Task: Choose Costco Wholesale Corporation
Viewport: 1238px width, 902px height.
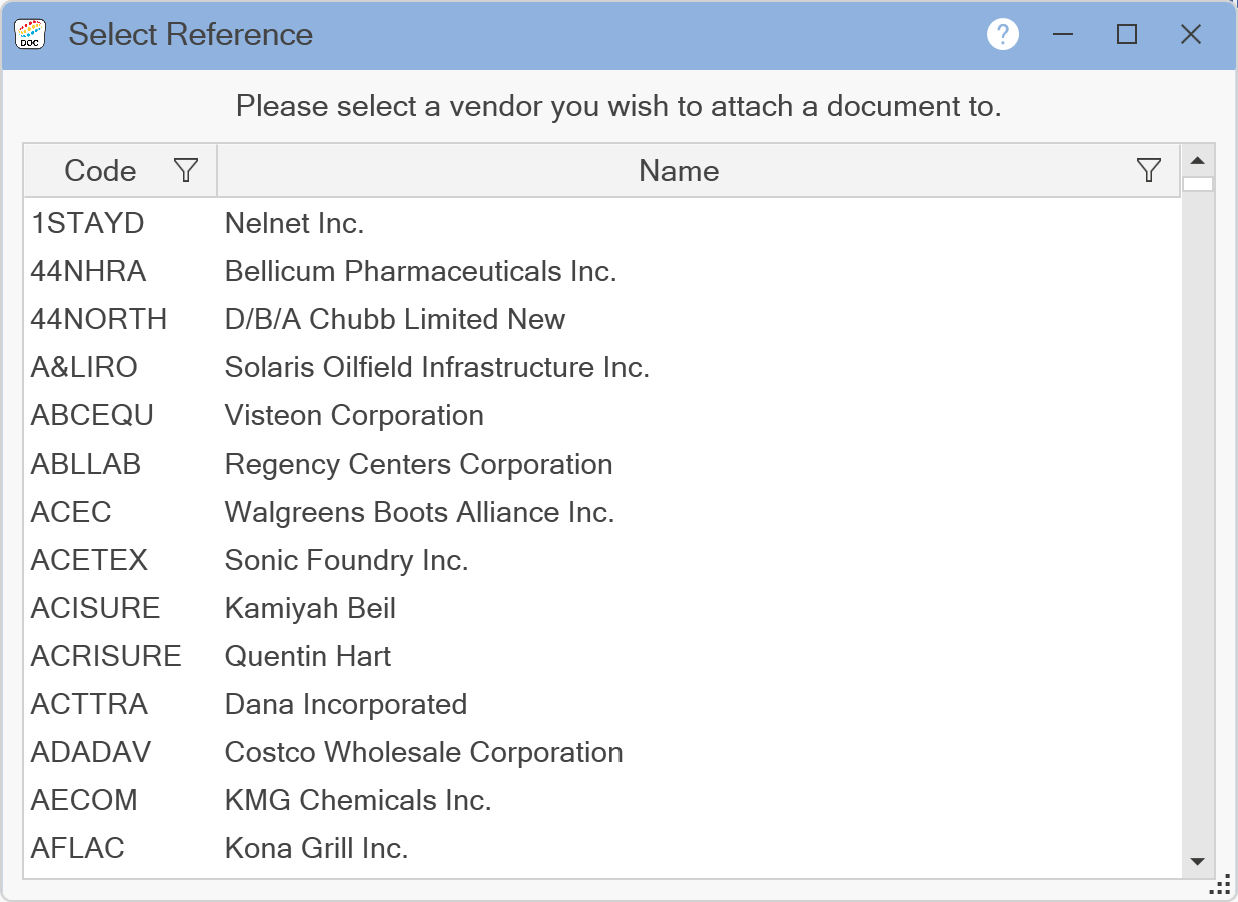Action: (424, 752)
